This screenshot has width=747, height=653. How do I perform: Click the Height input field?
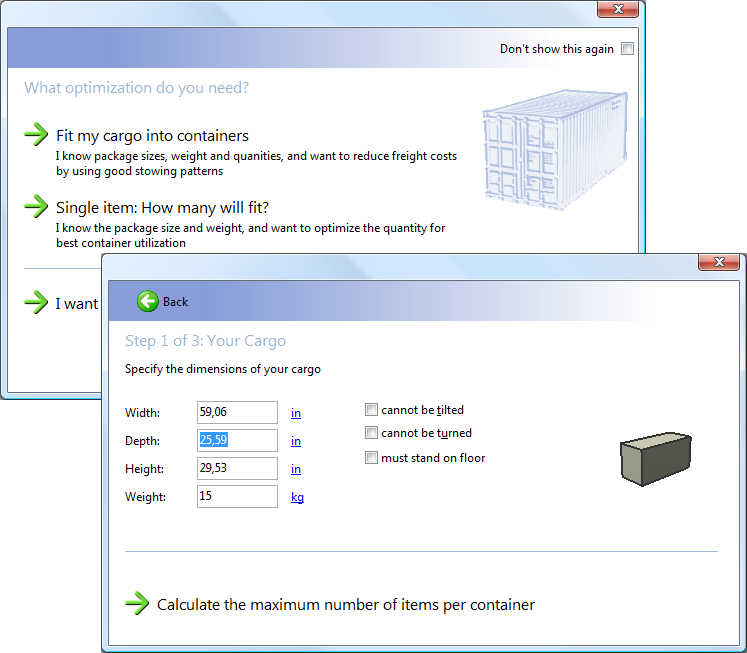(237, 468)
